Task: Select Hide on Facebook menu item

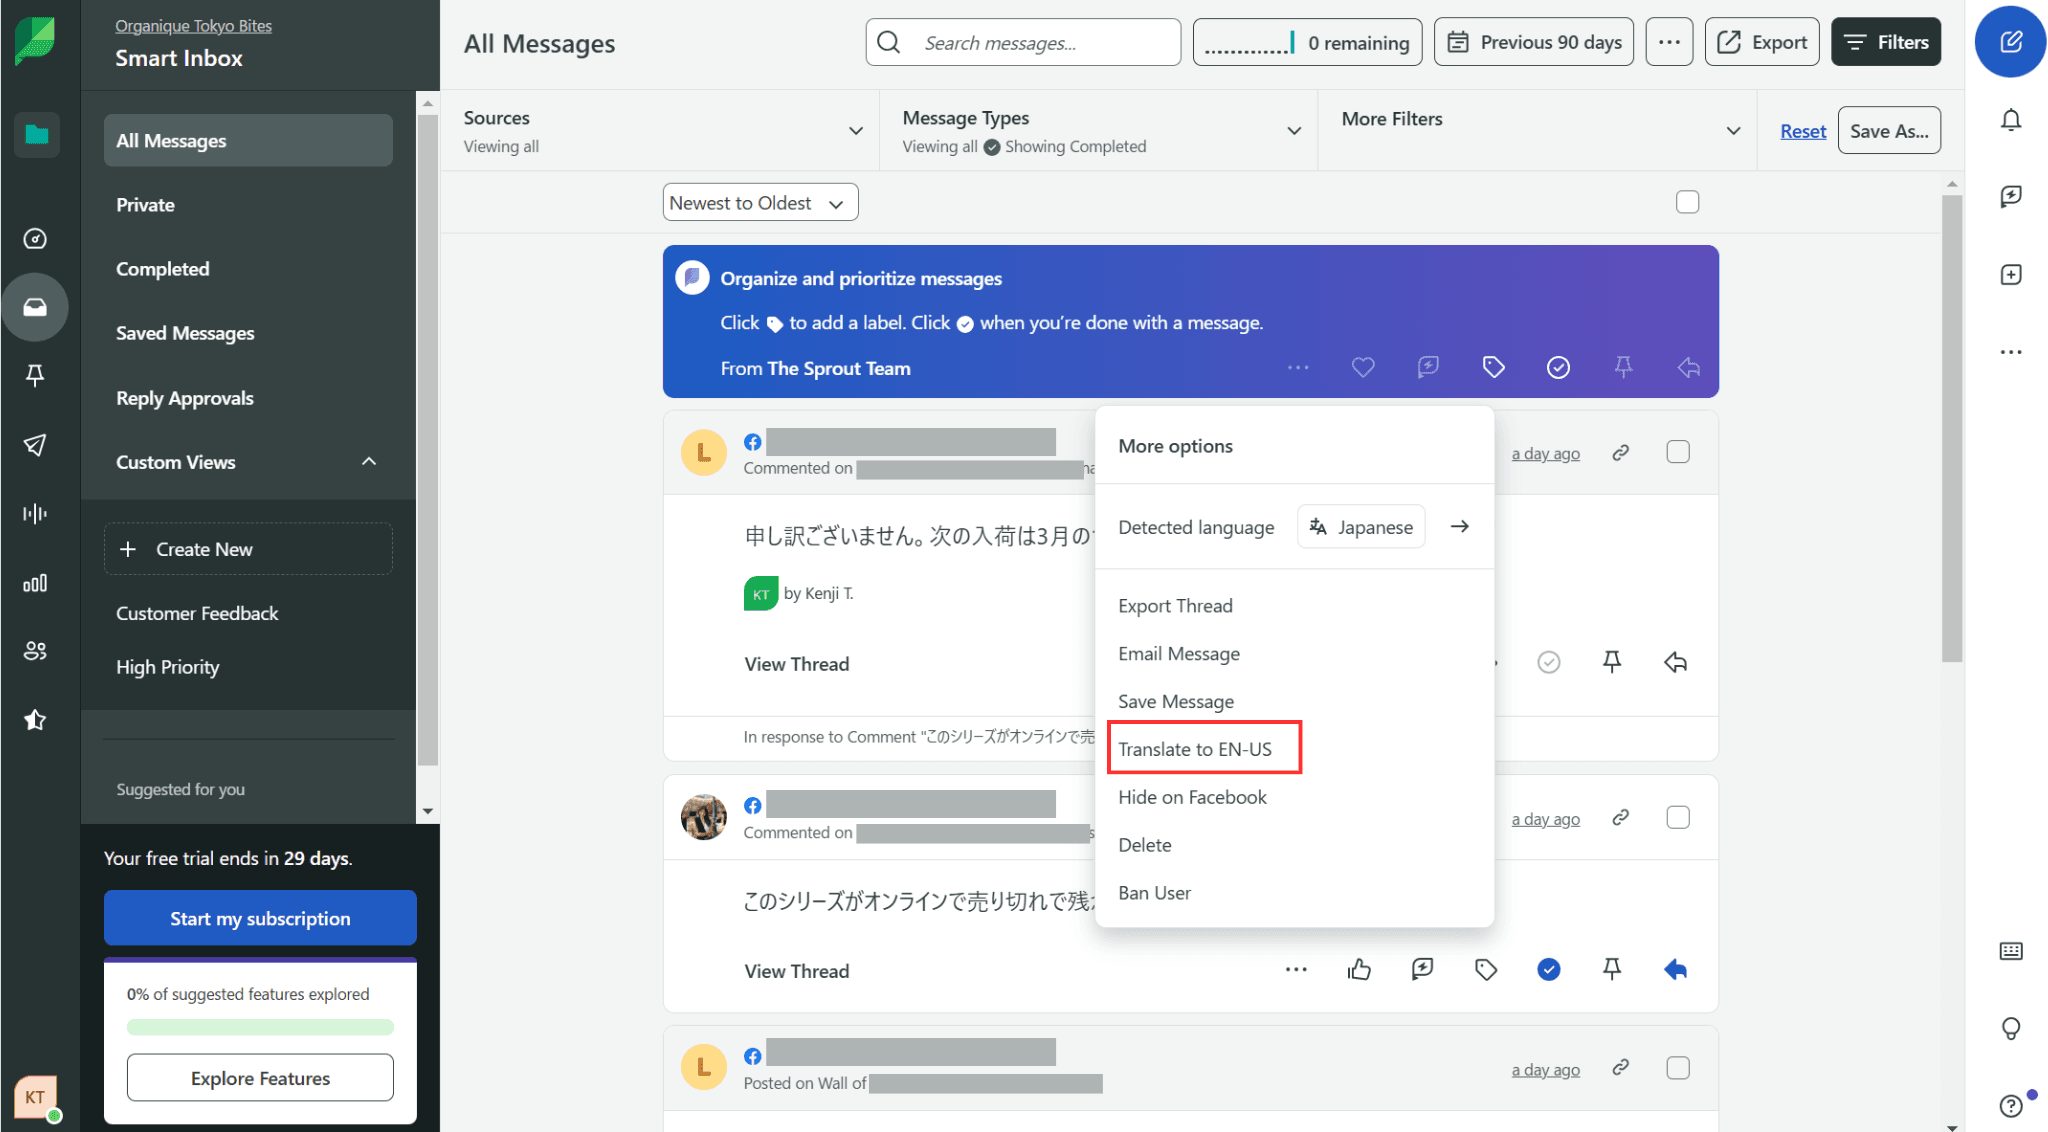Action: (1192, 797)
